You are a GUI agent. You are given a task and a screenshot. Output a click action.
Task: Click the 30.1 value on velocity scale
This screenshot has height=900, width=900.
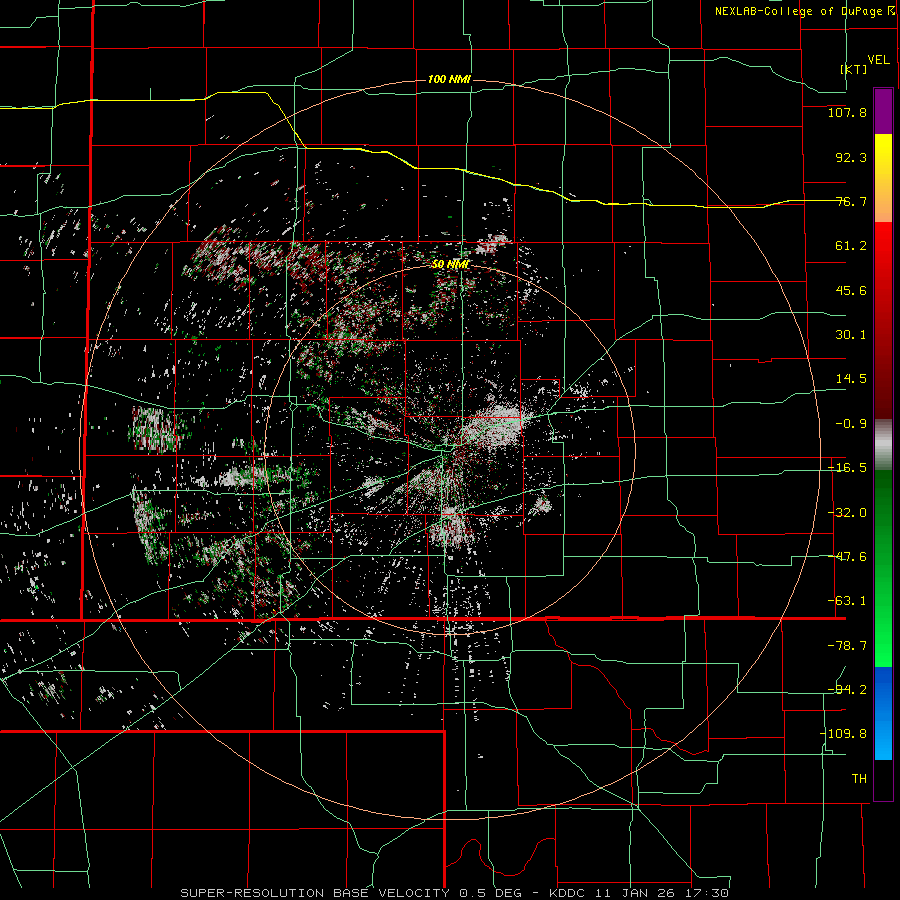point(851,335)
